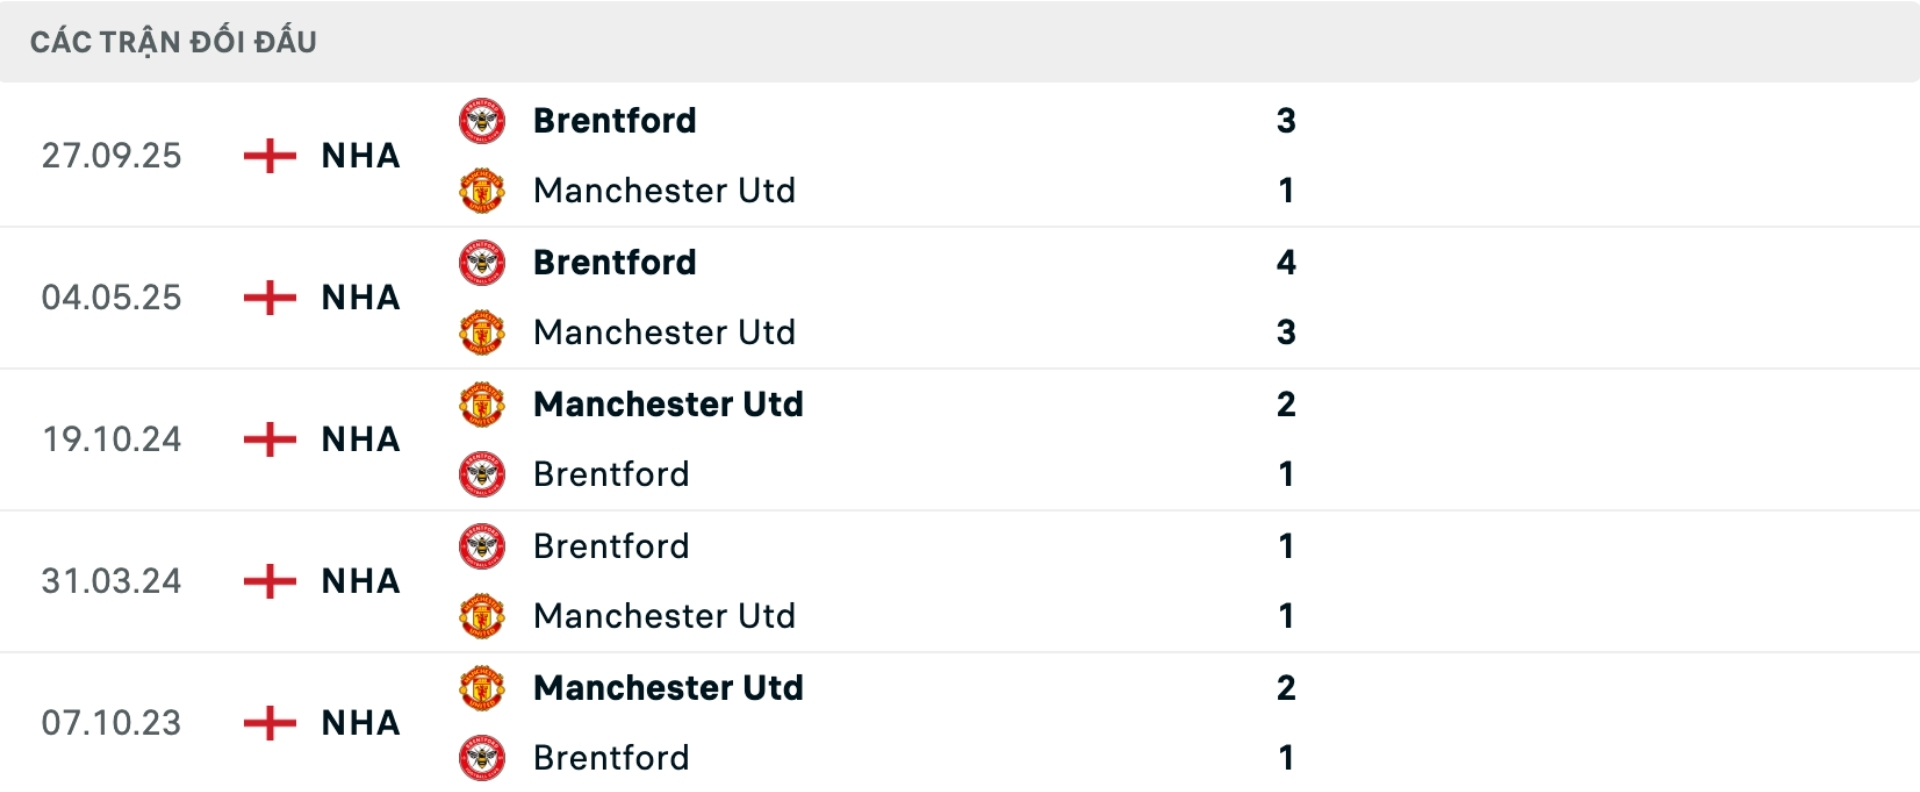Click the 'Các trận đối đầu' section header

173,42
